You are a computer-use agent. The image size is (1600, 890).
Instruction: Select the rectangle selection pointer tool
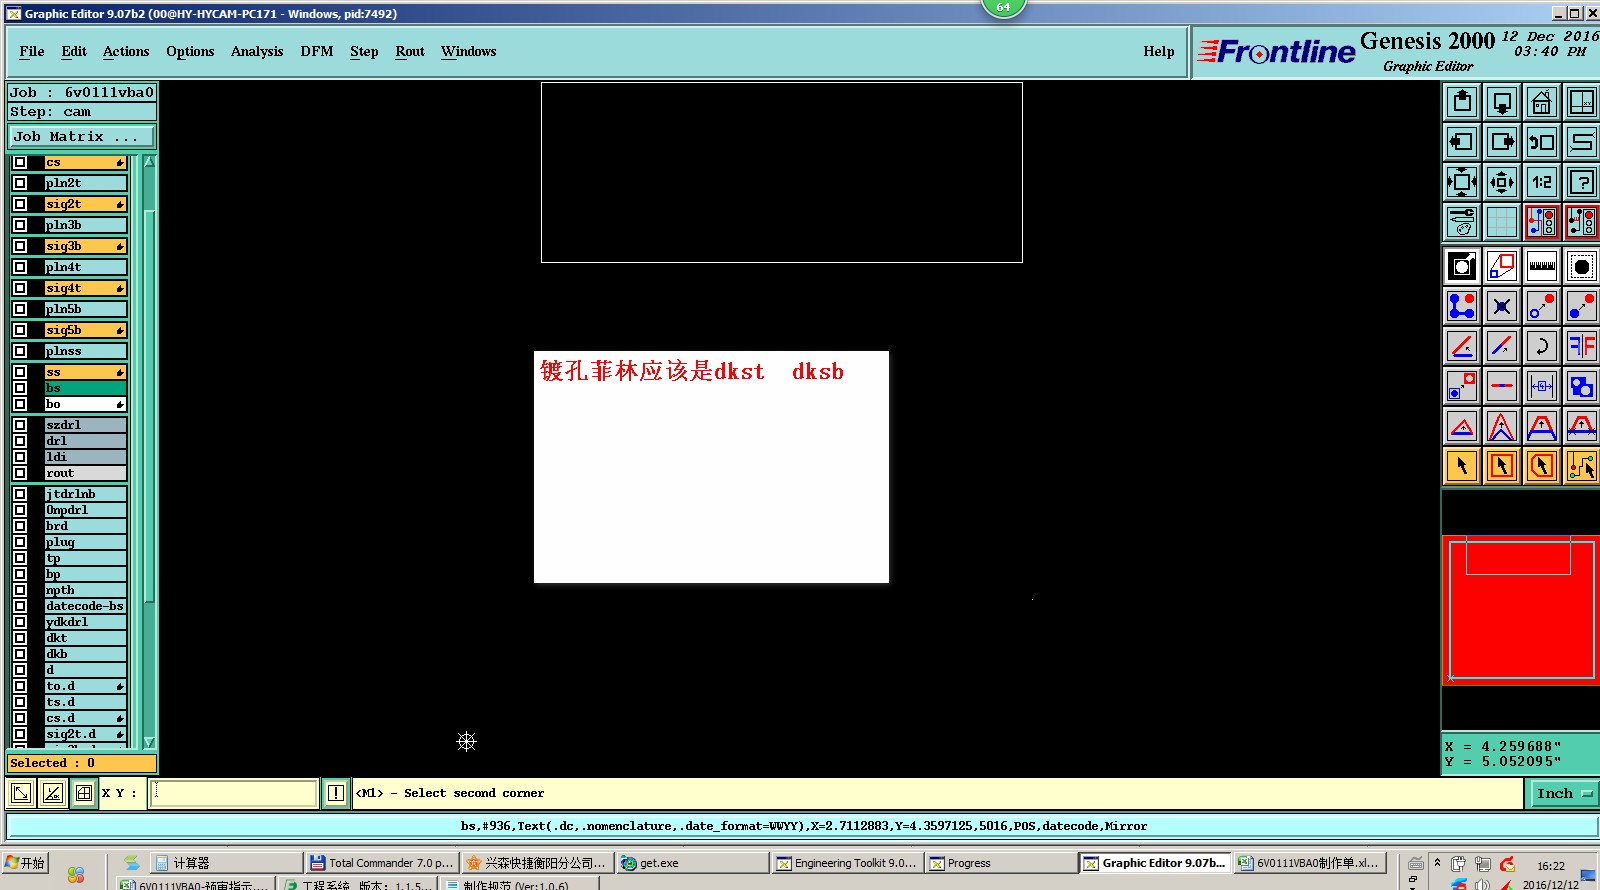[1502, 466]
